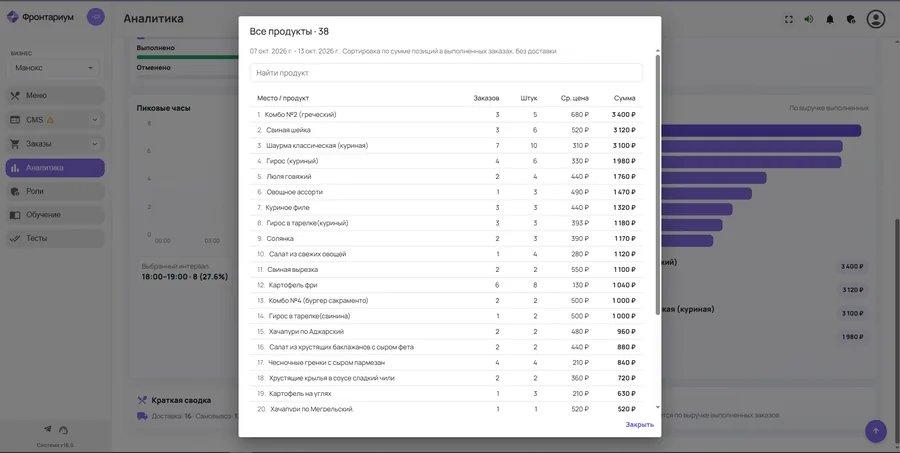Screen dimensions: 900x453
Task: Open the Тесты section
Action: (x=55, y=238)
